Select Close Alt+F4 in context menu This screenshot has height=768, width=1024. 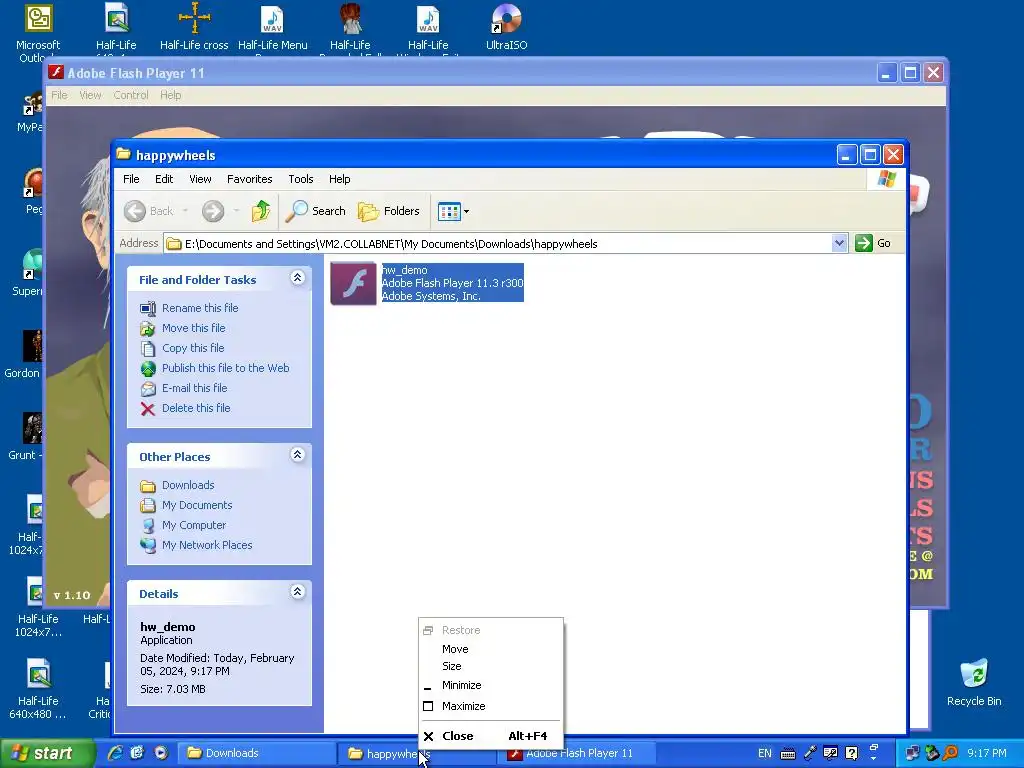click(490, 736)
